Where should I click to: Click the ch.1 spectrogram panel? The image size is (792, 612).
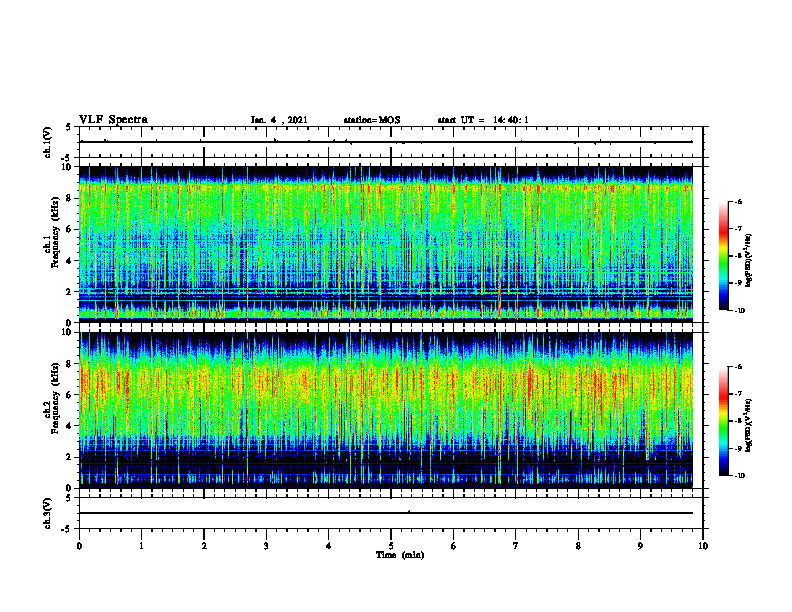[386, 244]
